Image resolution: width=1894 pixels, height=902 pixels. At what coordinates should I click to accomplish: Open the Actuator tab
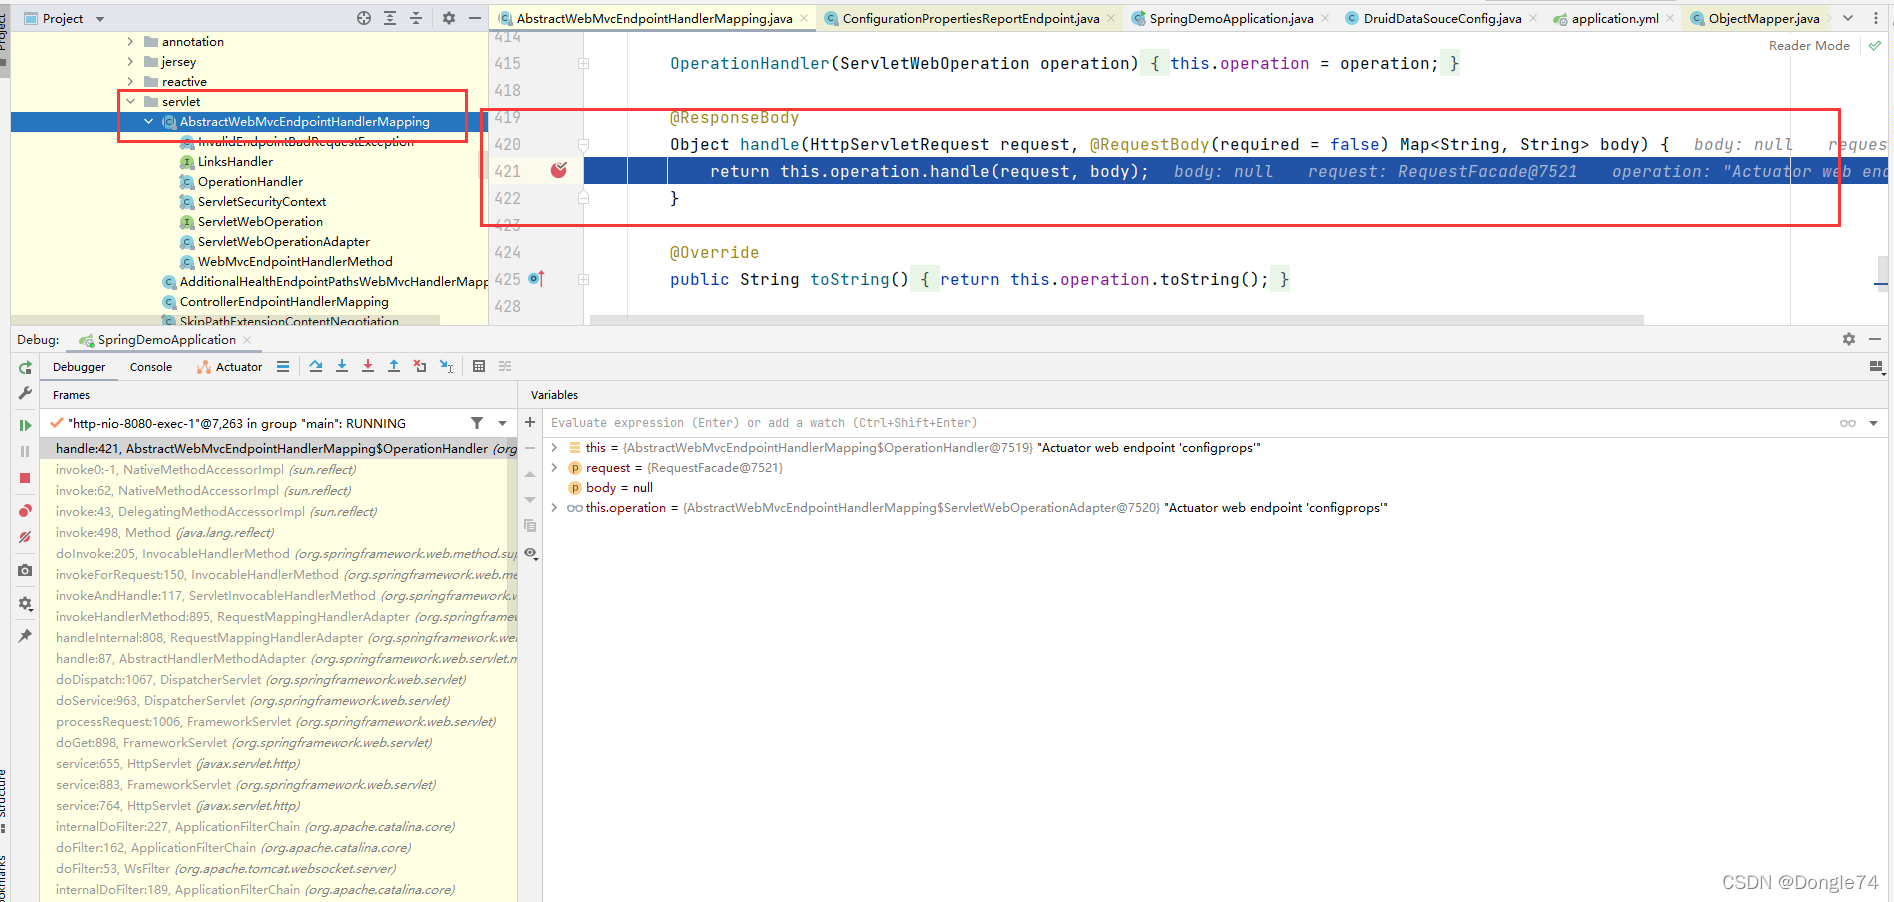point(230,367)
